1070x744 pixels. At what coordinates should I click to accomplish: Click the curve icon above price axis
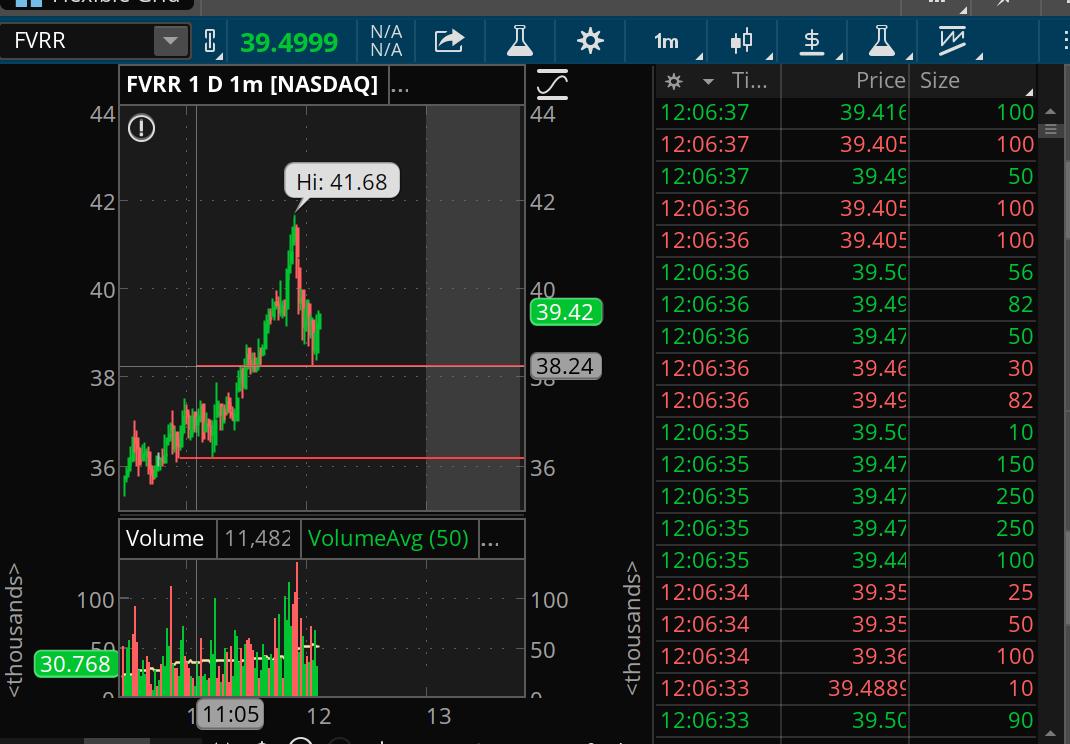click(552, 85)
